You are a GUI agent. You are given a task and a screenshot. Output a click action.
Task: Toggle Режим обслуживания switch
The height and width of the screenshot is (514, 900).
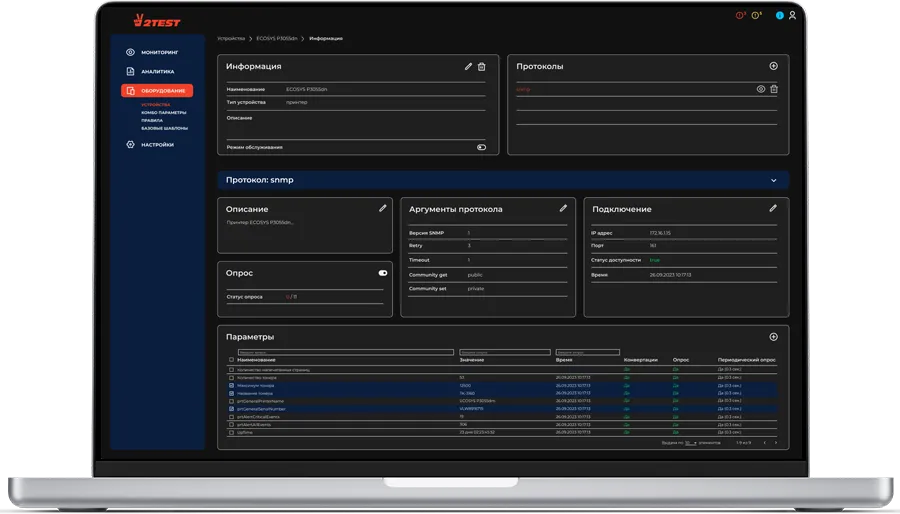[481, 147]
